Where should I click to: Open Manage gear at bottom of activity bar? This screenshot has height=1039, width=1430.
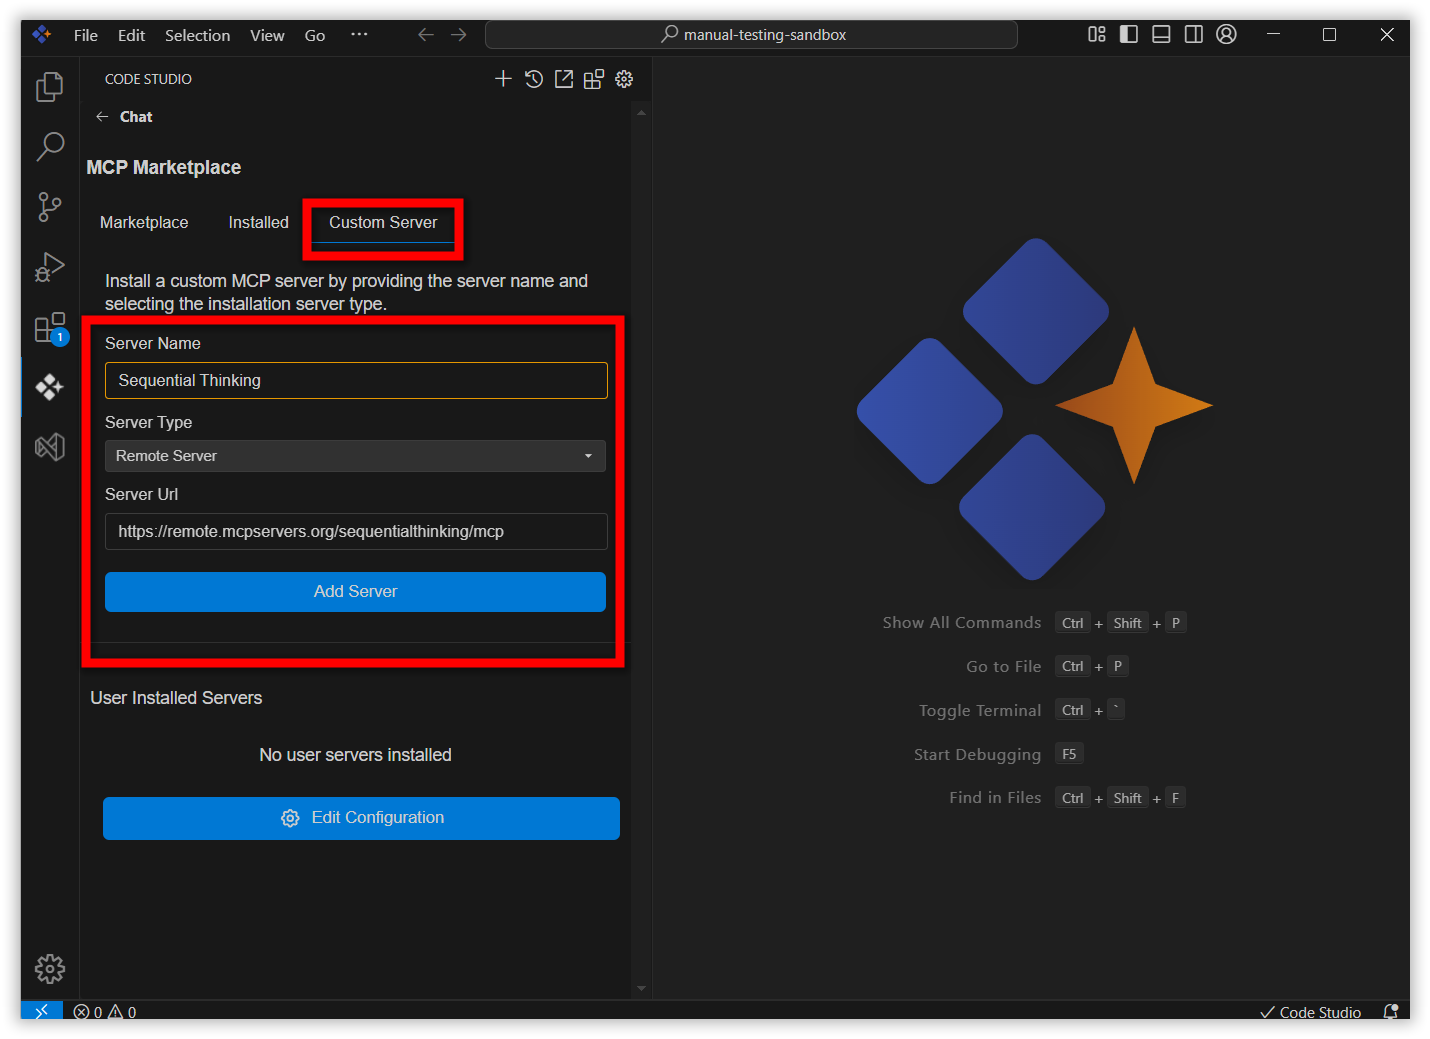[50, 968]
